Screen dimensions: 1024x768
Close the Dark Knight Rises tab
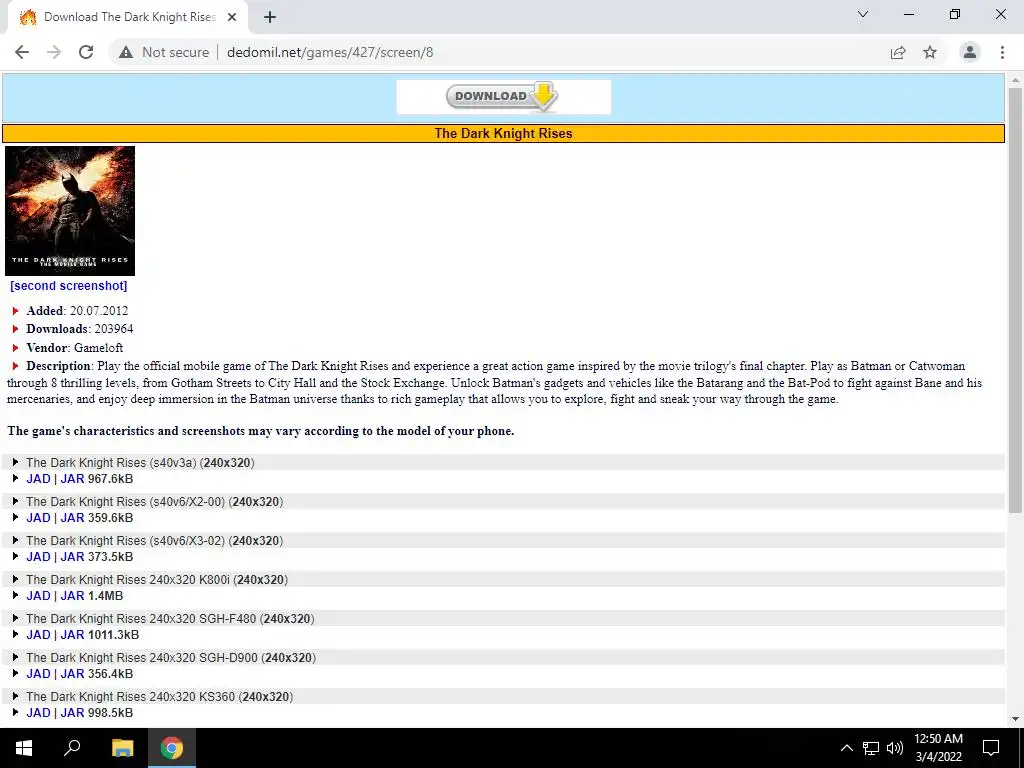[x=232, y=17]
